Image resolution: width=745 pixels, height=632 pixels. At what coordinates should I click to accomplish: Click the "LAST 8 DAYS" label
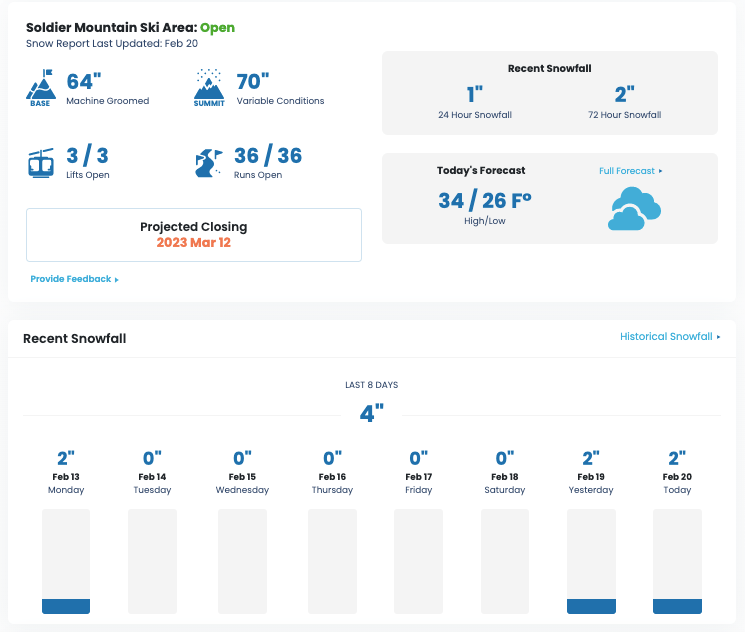click(372, 385)
